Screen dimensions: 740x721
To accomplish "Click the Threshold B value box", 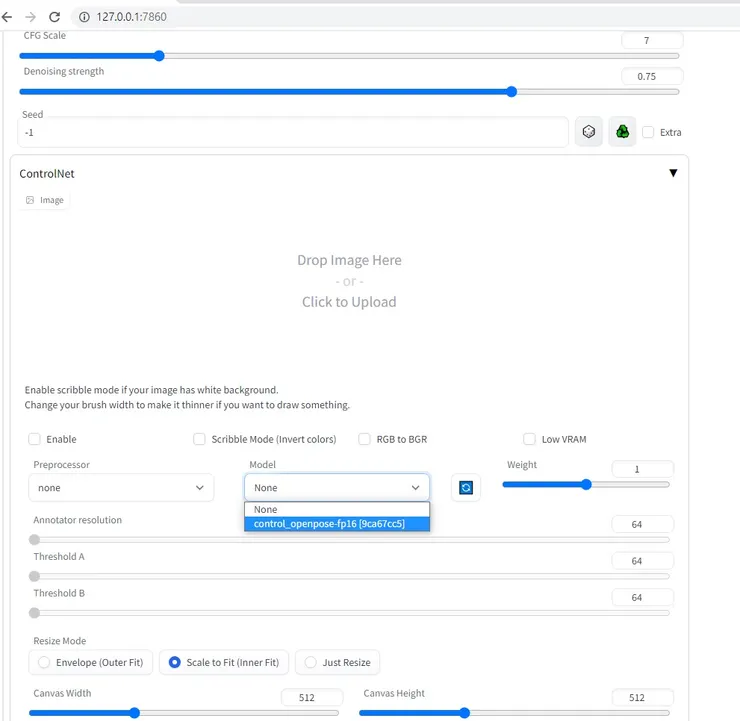I will click(x=642, y=597).
